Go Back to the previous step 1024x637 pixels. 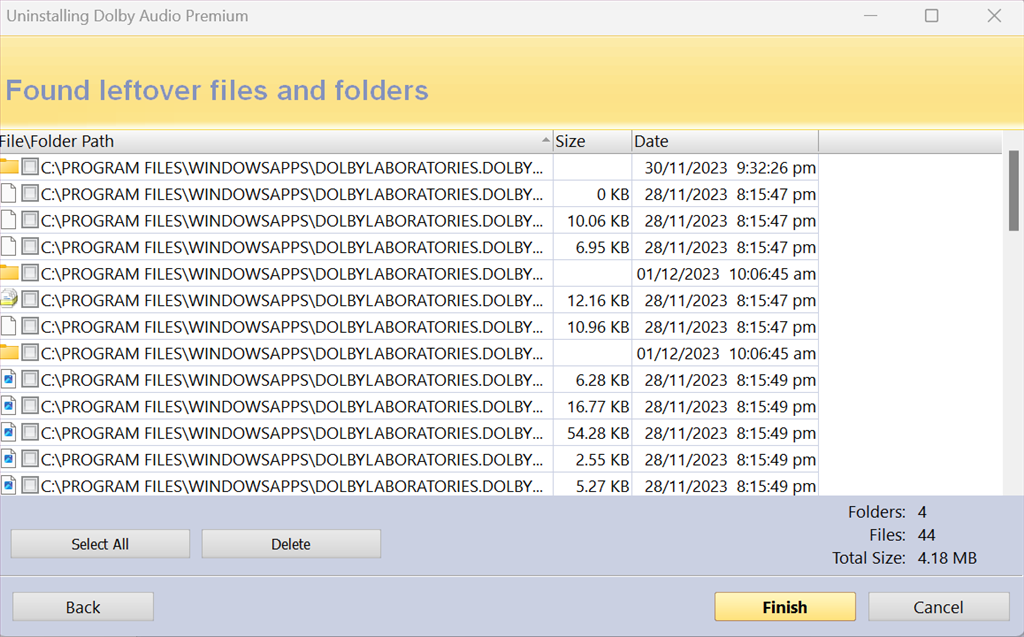click(83, 607)
